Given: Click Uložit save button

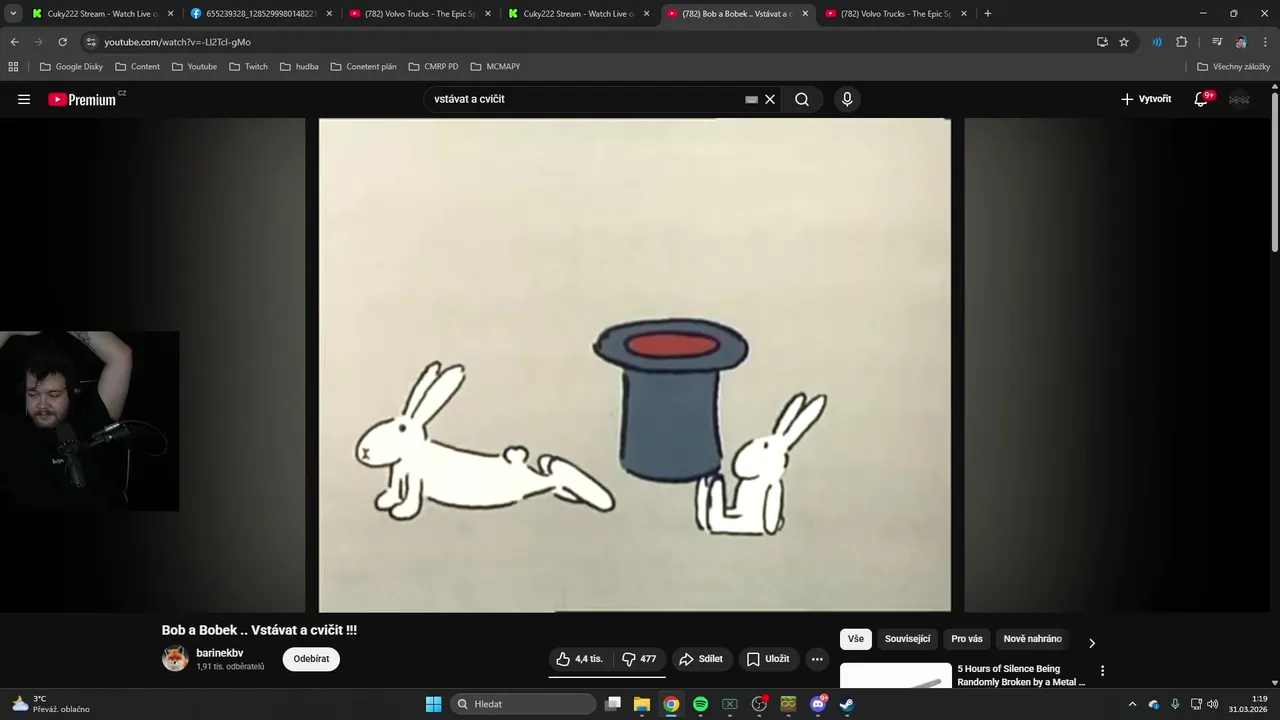Looking at the screenshot, I should [x=768, y=659].
